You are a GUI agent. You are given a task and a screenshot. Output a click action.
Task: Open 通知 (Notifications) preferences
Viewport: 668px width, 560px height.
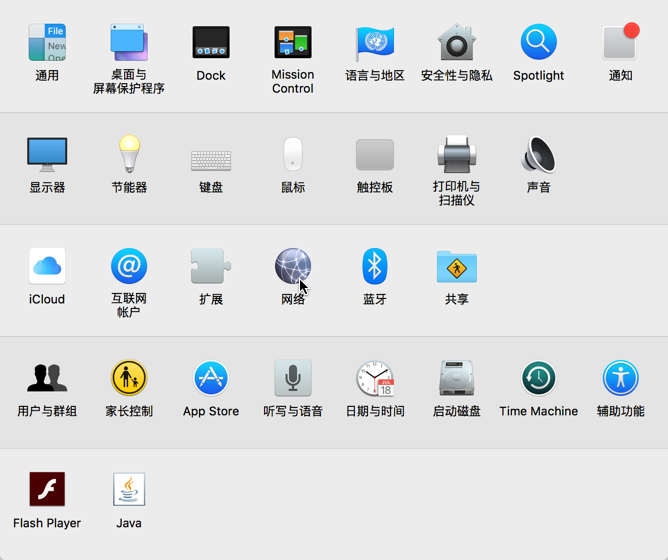pos(620,41)
